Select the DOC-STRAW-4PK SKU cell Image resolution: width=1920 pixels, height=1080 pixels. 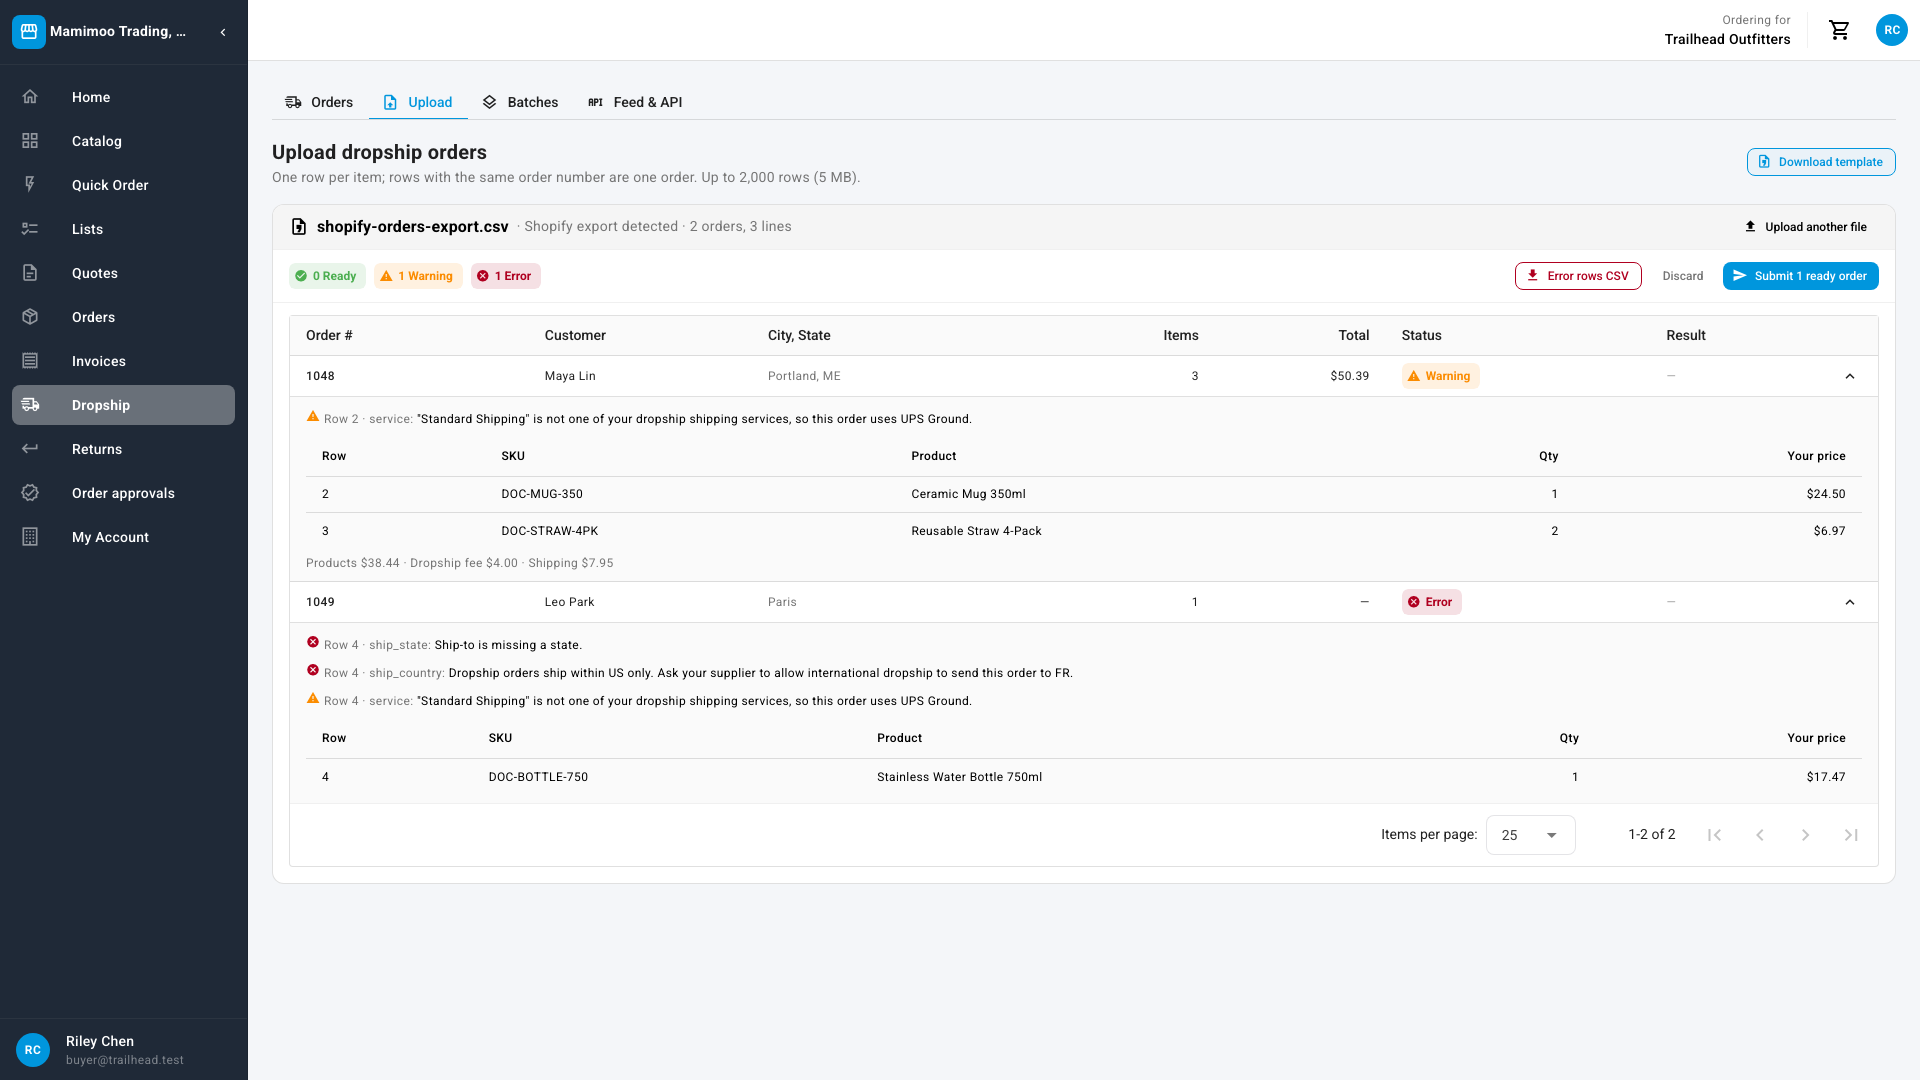(x=550, y=531)
